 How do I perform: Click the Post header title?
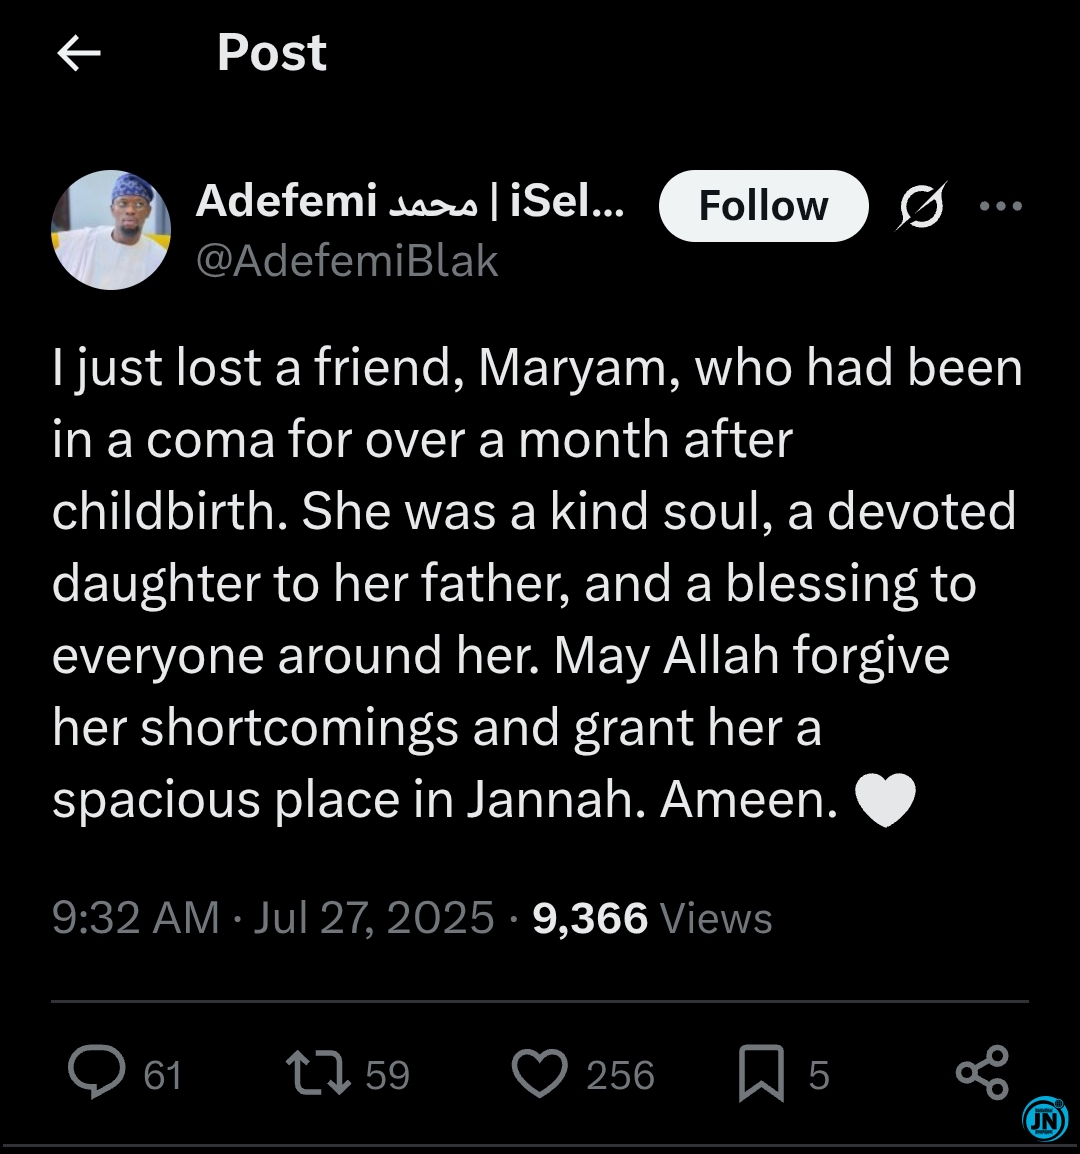[272, 53]
